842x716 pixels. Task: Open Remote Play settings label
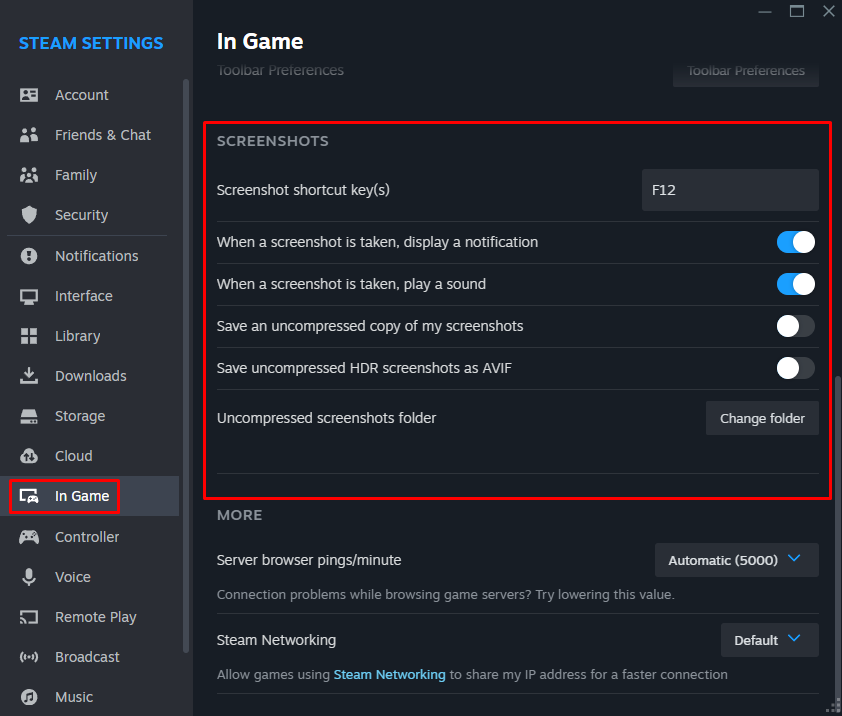[x=96, y=617]
